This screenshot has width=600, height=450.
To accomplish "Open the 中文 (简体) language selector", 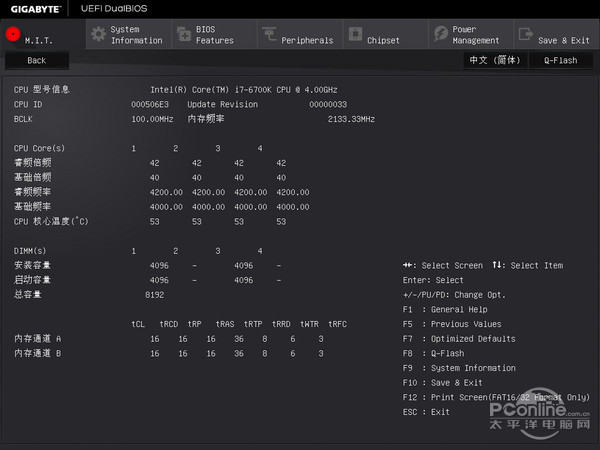I will 493,60.
